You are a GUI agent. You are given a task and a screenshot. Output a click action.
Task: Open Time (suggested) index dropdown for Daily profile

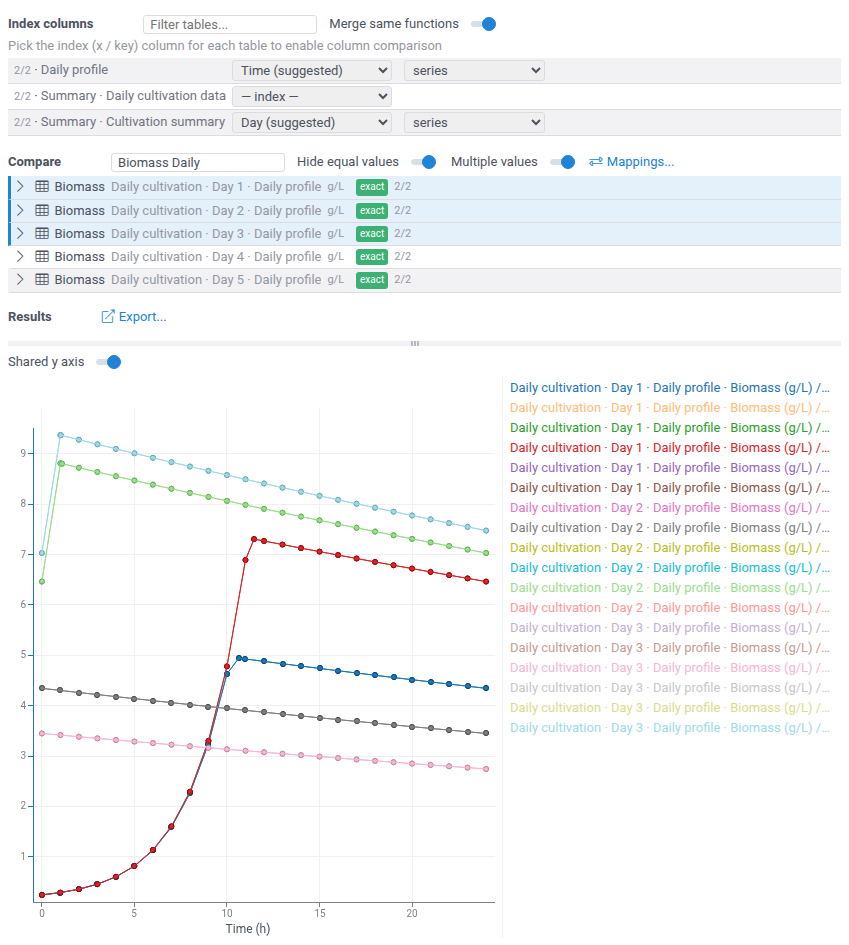coord(312,71)
